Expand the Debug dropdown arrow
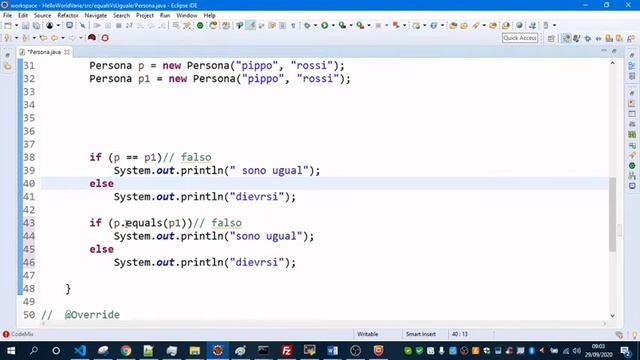Image resolution: width=640 pixels, height=360 pixels. (315, 25)
